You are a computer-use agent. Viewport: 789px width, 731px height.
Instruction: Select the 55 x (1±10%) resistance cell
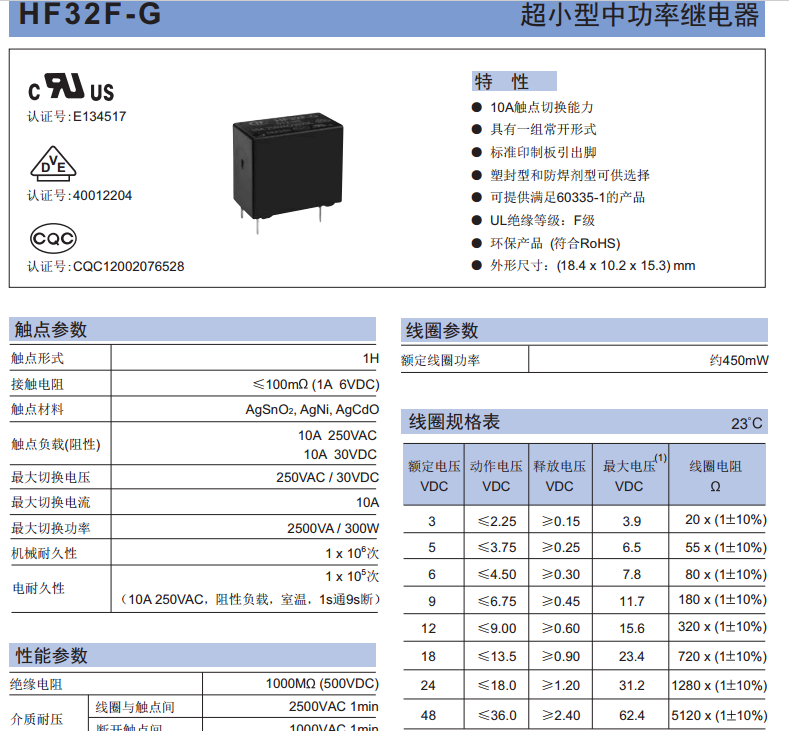point(726,547)
